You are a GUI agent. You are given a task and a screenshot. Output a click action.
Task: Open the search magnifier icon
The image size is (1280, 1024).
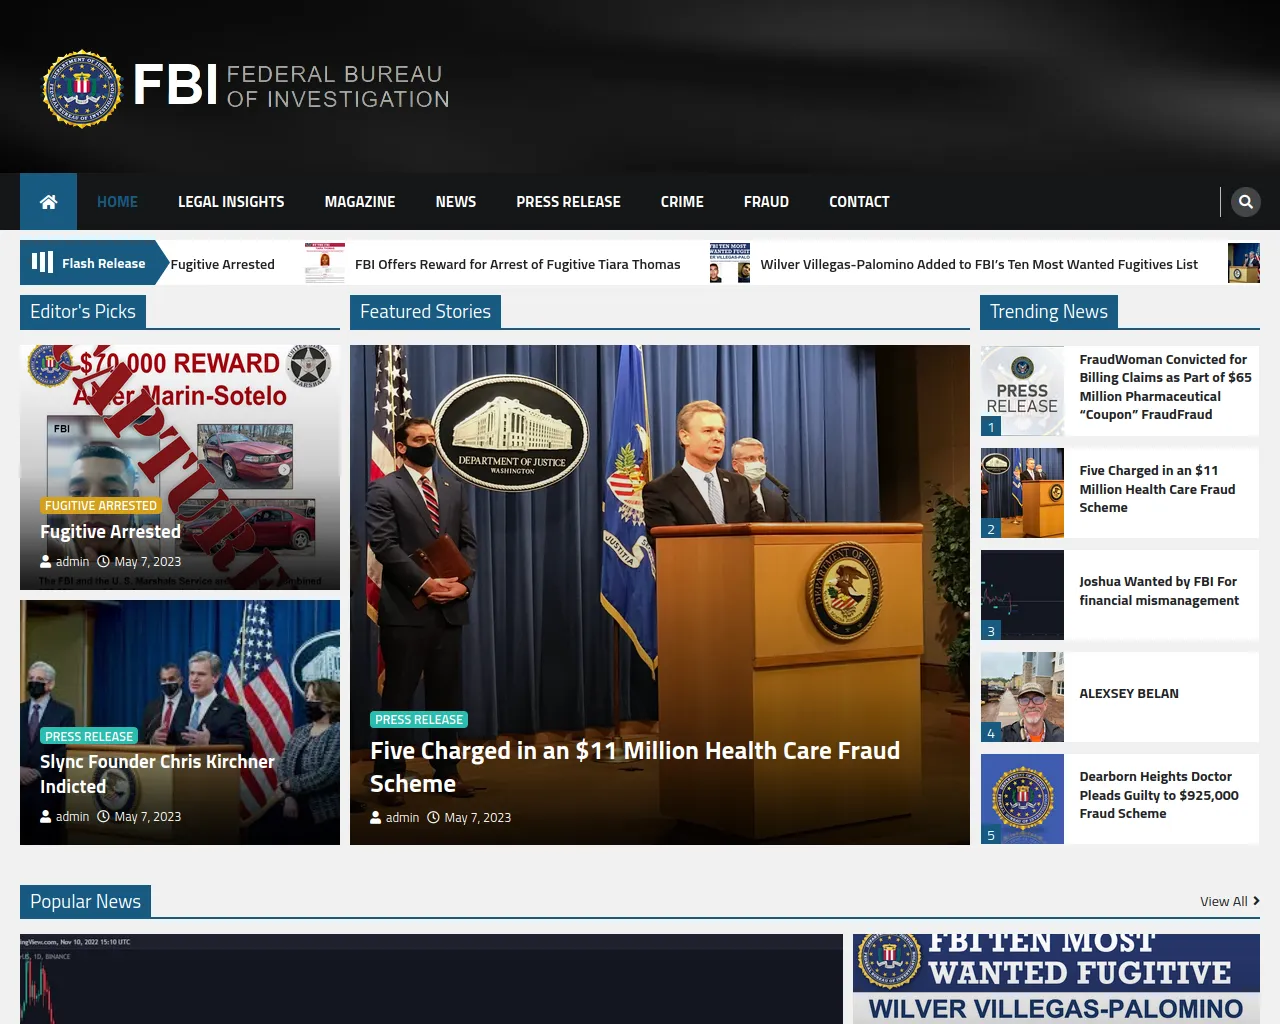point(1245,202)
